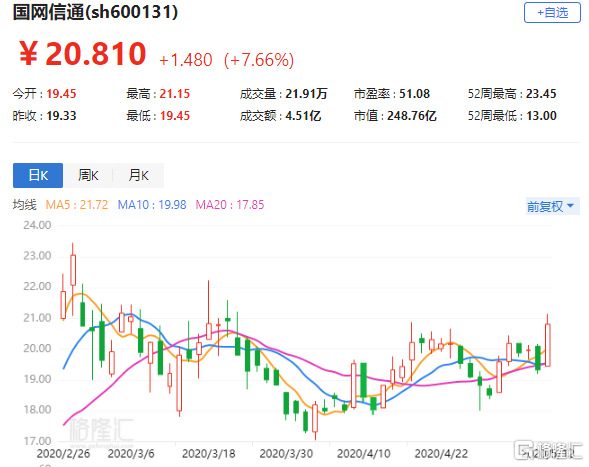This screenshot has width=589, height=467.
Task: Select the 2020/3/18 date axis label
Action: [x=208, y=454]
